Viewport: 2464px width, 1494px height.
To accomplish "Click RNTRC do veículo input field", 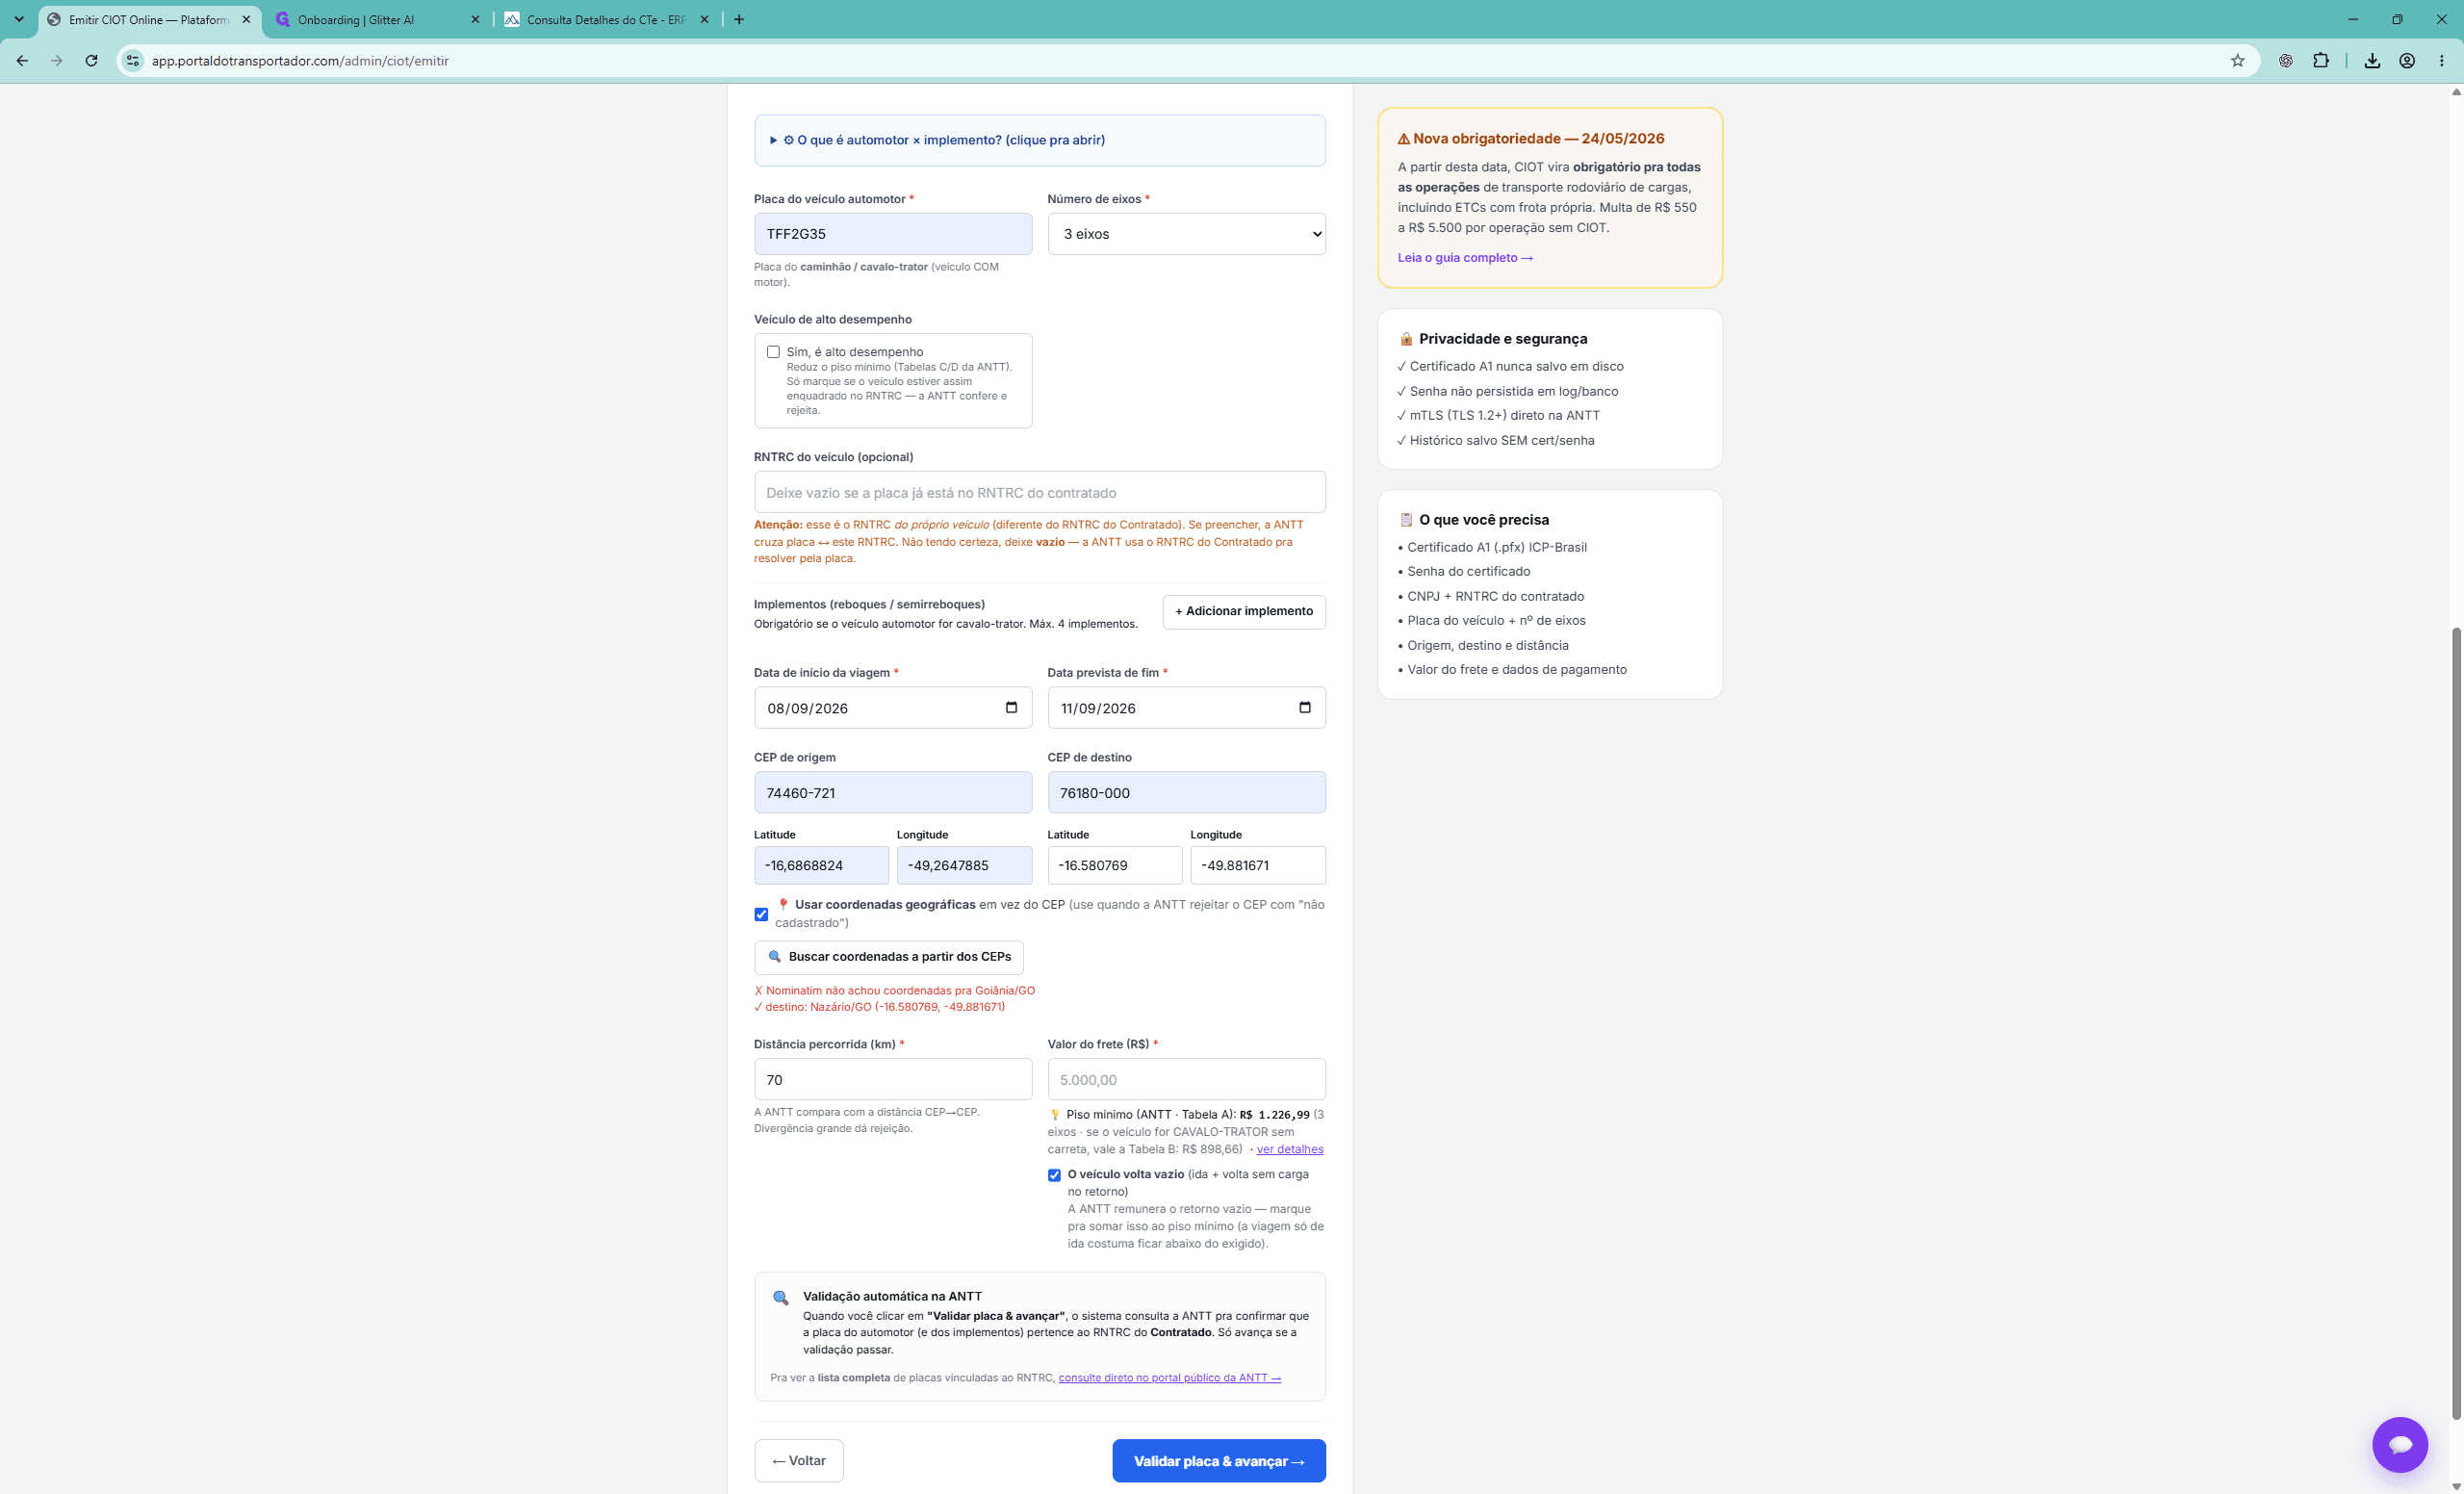I will (1039, 492).
